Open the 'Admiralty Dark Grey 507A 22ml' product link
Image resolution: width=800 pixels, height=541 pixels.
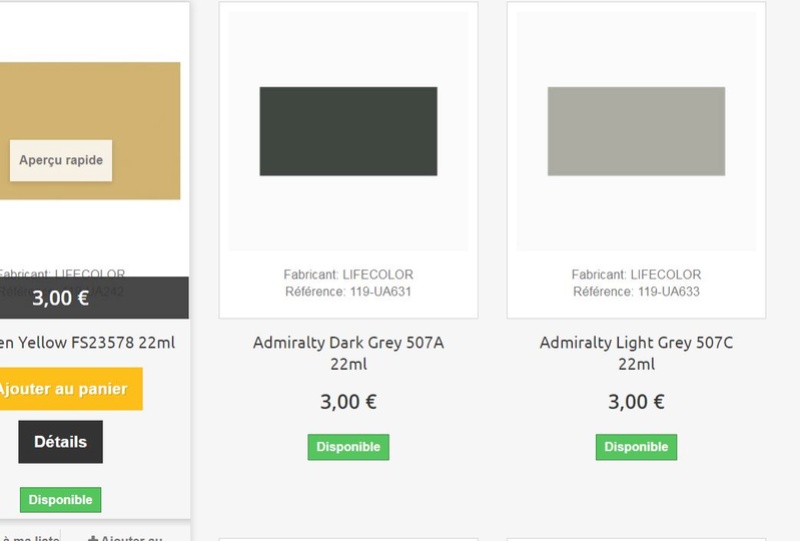tap(348, 353)
